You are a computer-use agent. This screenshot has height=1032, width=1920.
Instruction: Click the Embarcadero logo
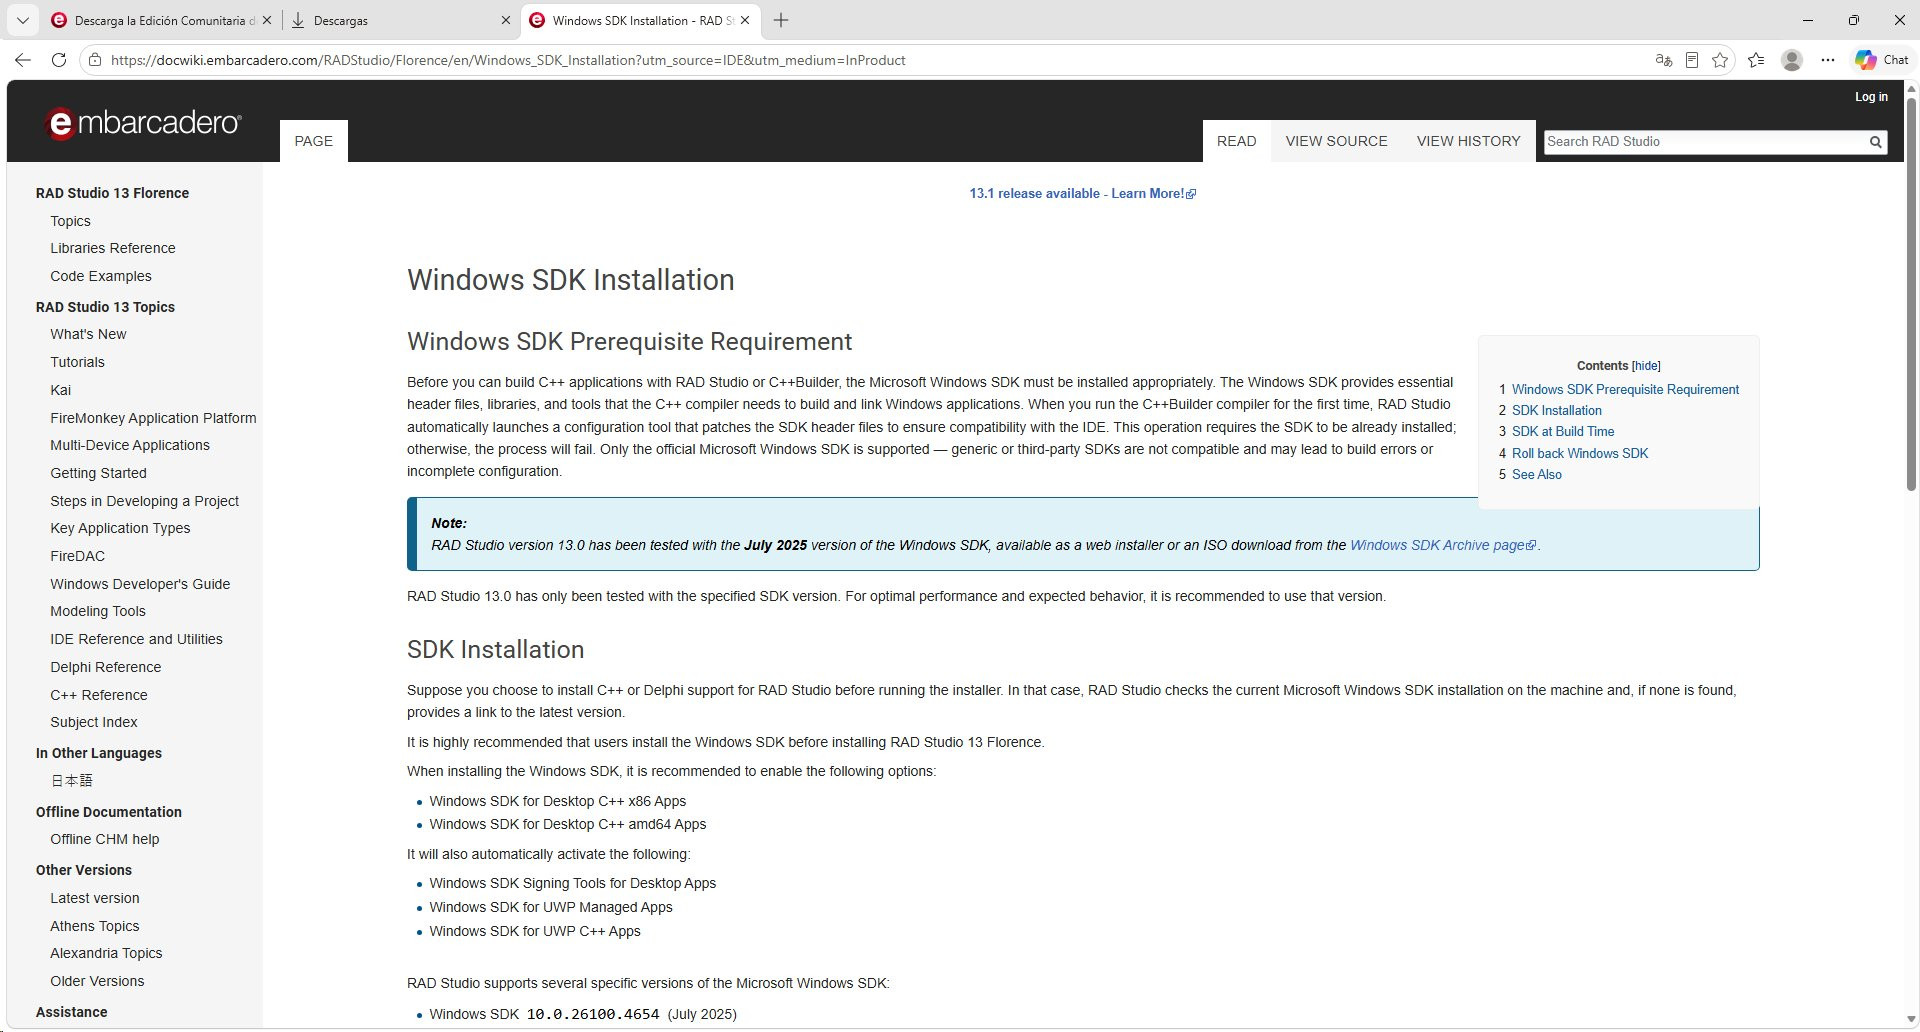[143, 123]
